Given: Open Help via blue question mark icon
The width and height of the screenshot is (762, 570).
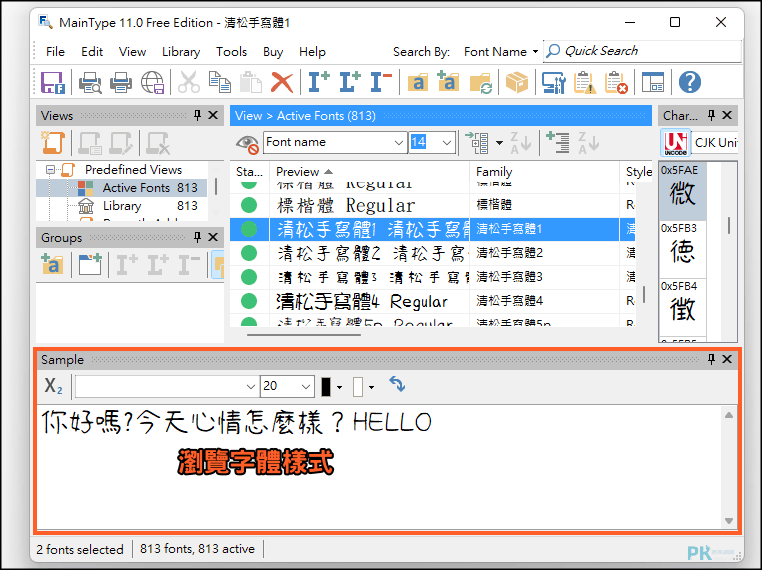Looking at the screenshot, I should click(x=690, y=82).
